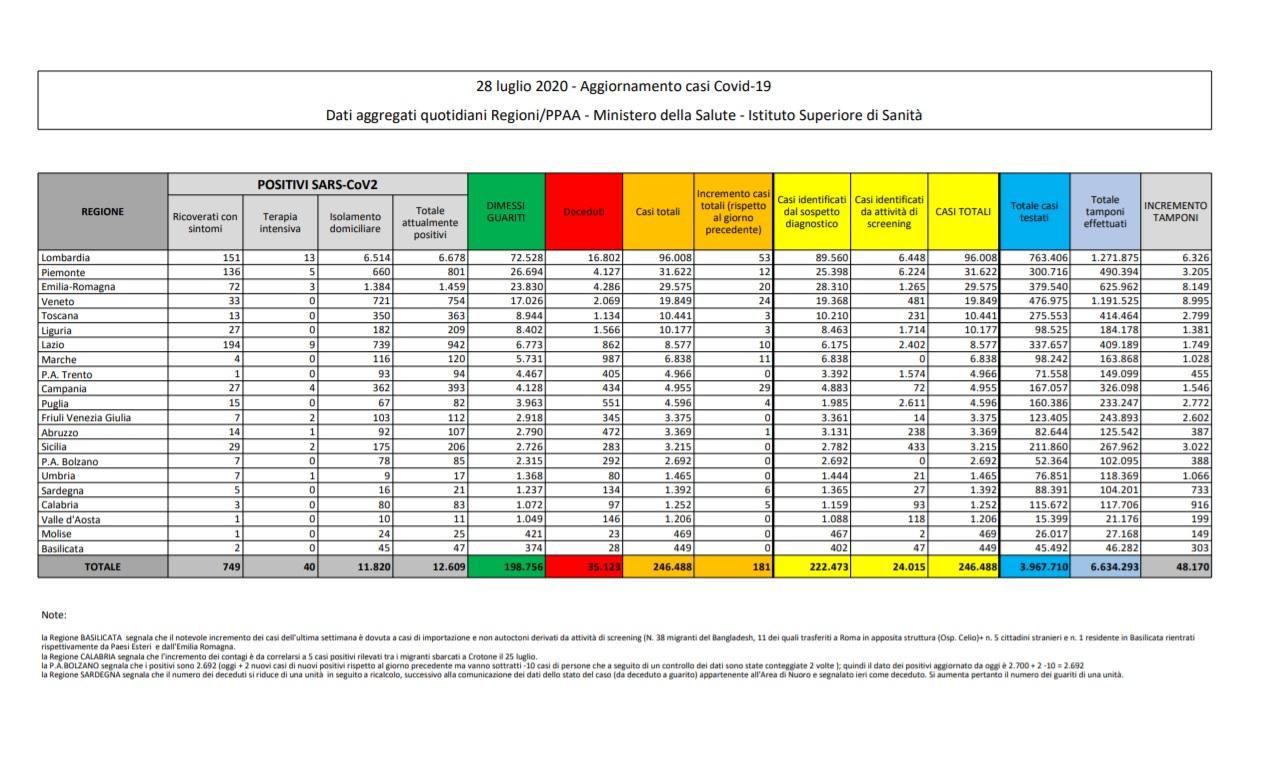Viewport: 1273px width, 773px height.
Task: Click the REGIONE column header
Action: (x=103, y=211)
